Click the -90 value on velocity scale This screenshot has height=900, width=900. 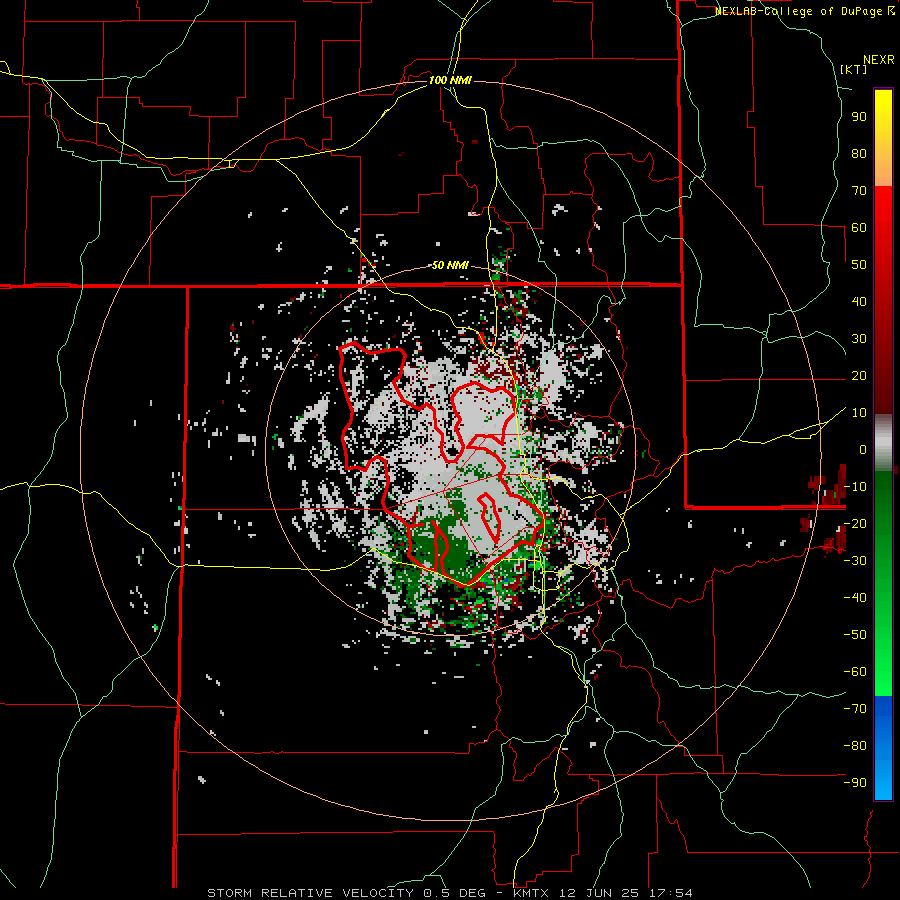[x=855, y=783]
